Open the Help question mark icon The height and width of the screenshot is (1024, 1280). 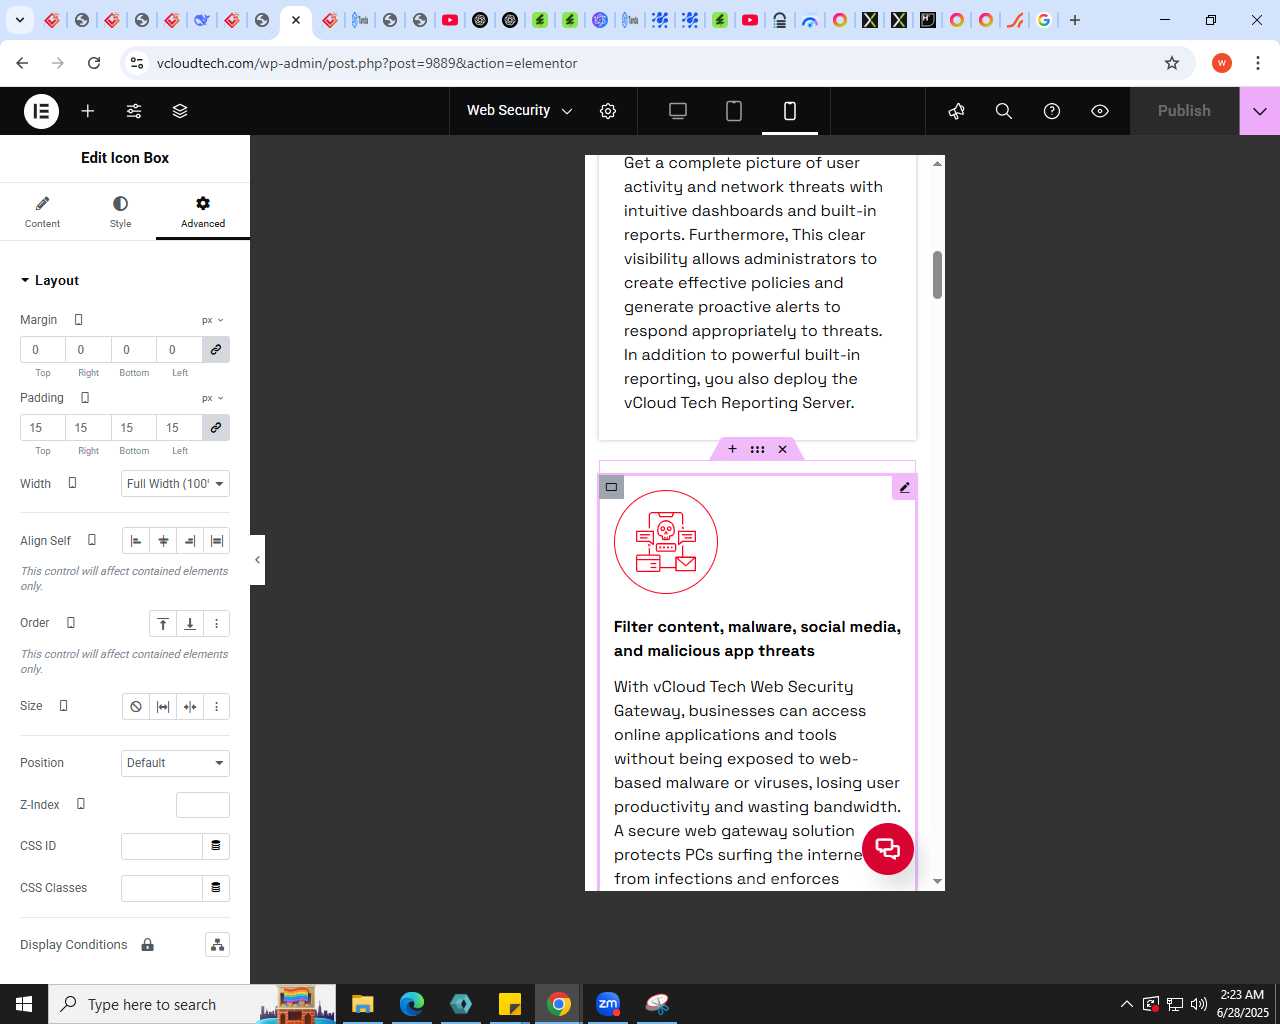coord(1052,111)
